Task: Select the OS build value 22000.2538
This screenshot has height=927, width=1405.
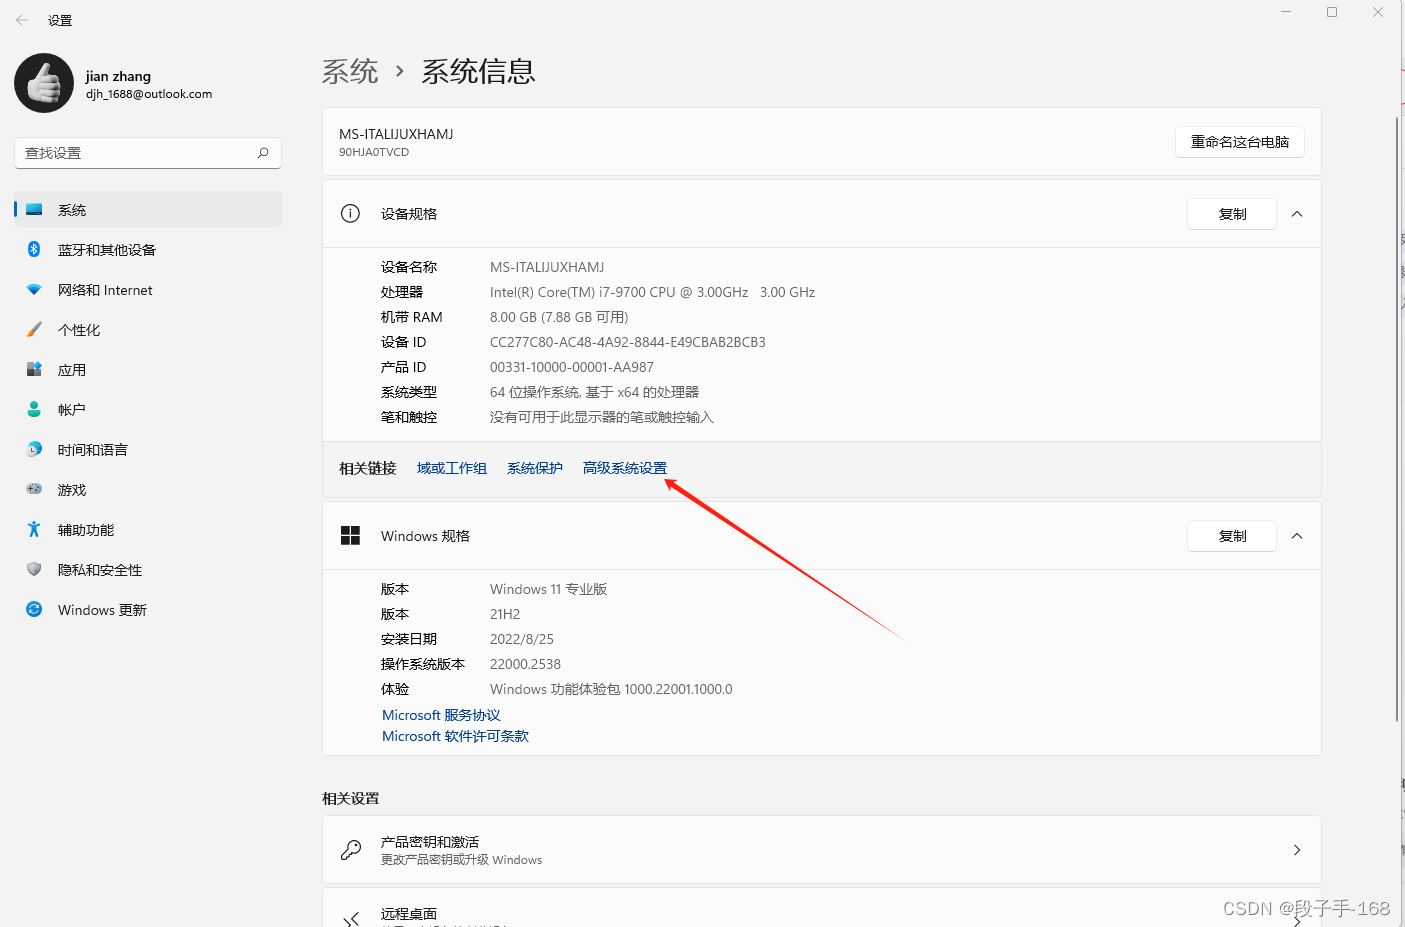Action: [x=525, y=664]
